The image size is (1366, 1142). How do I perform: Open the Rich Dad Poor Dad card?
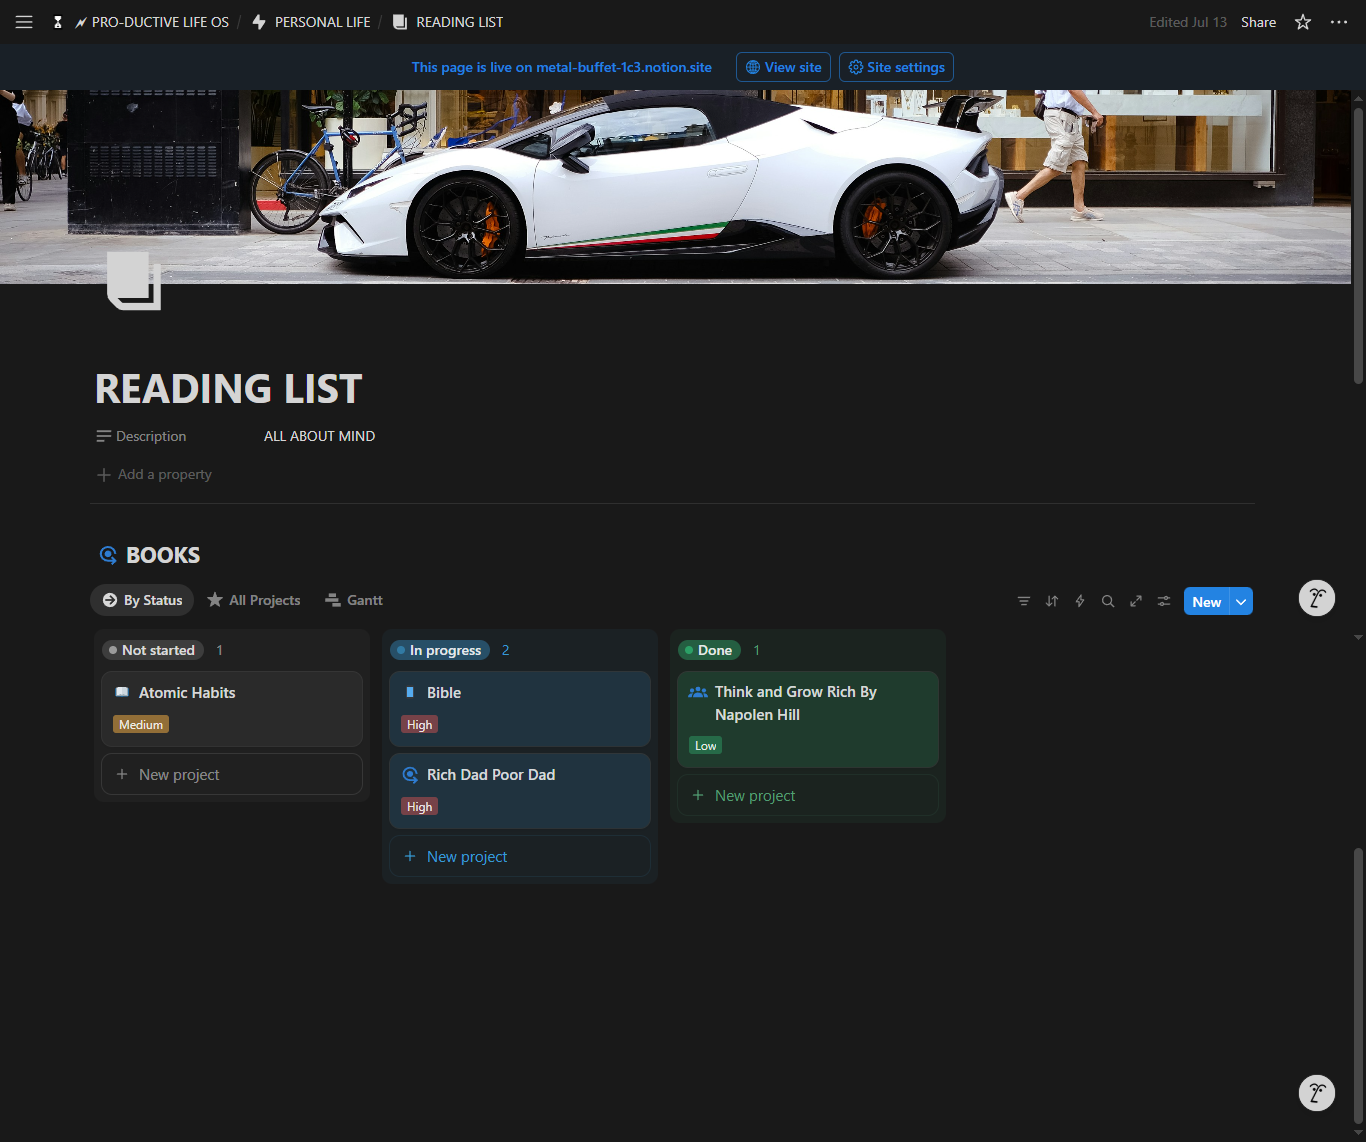coord(520,790)
